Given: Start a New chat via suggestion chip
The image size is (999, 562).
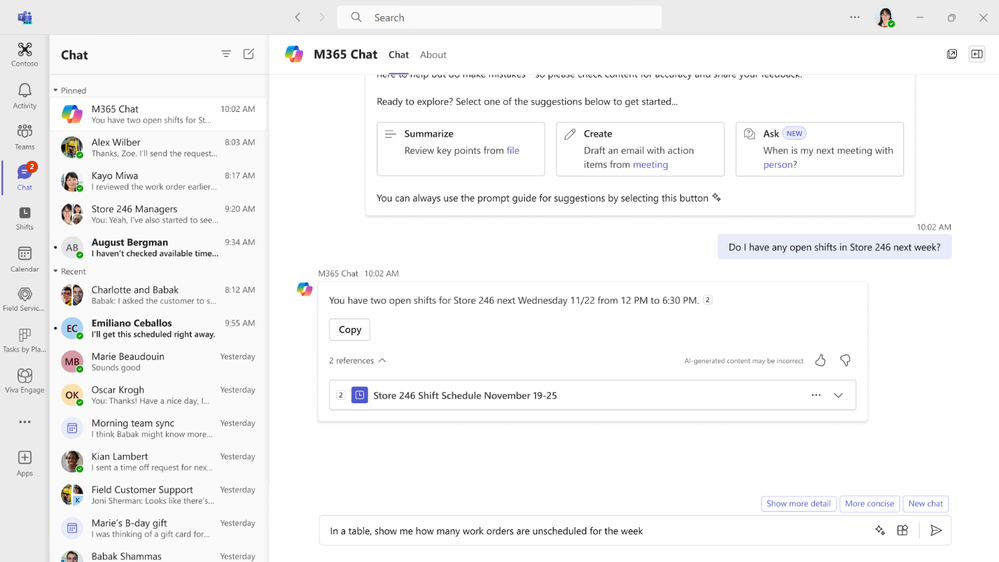Looking at the screenshot, I should pyautogui.click(x=926, y=503).
